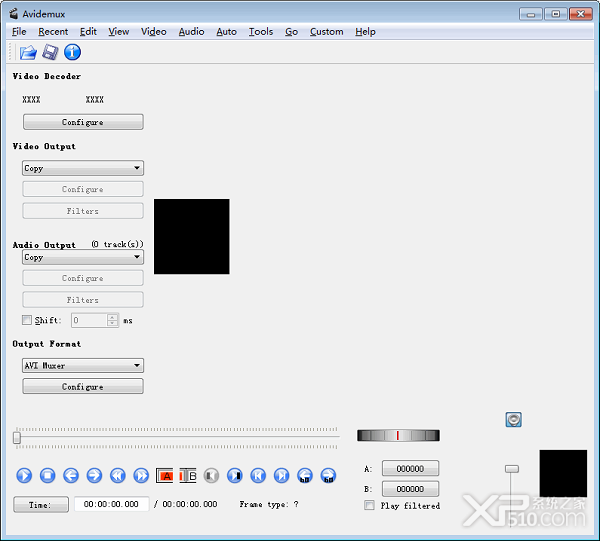Go to the next frame
The width and height of the screenshot is (600, 541).
coord(94,476)
